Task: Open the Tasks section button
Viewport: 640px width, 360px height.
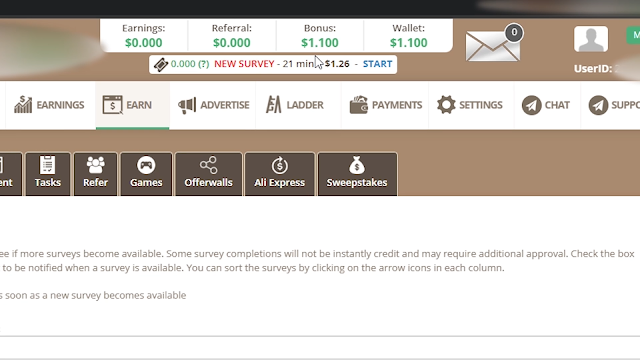Action: tap(48, 174)
